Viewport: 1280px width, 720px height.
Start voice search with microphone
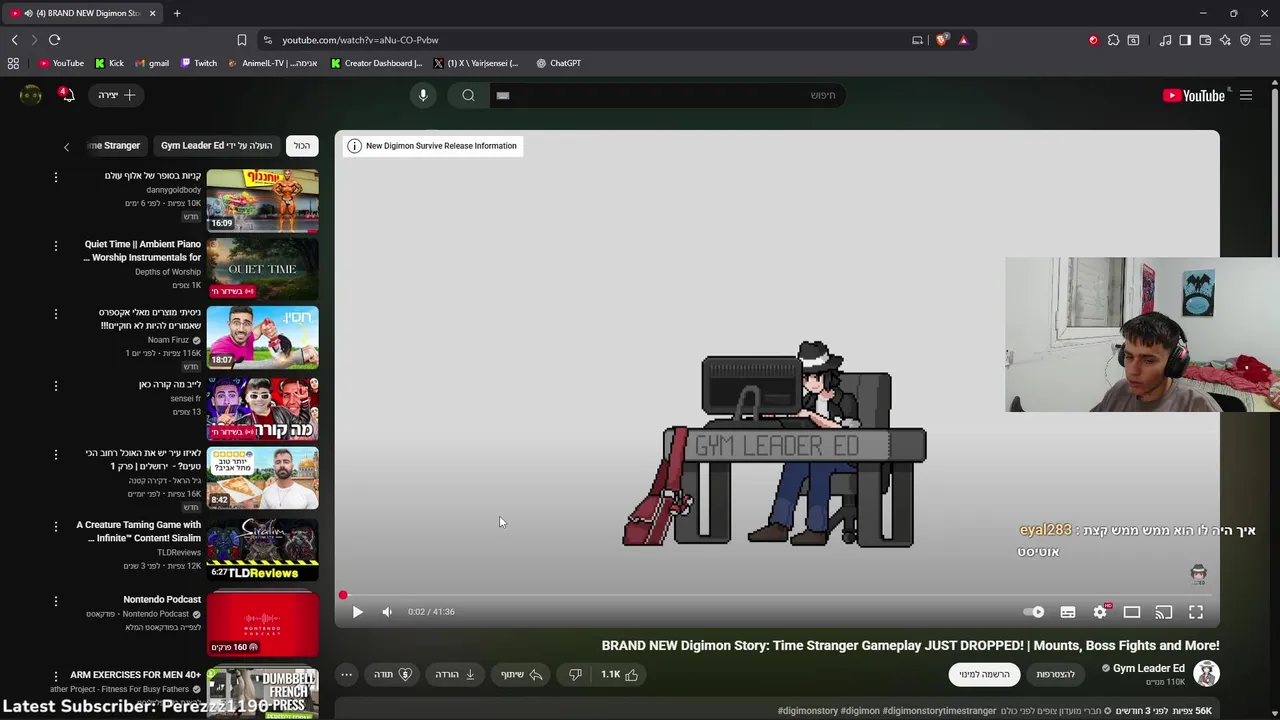point(423,95)
